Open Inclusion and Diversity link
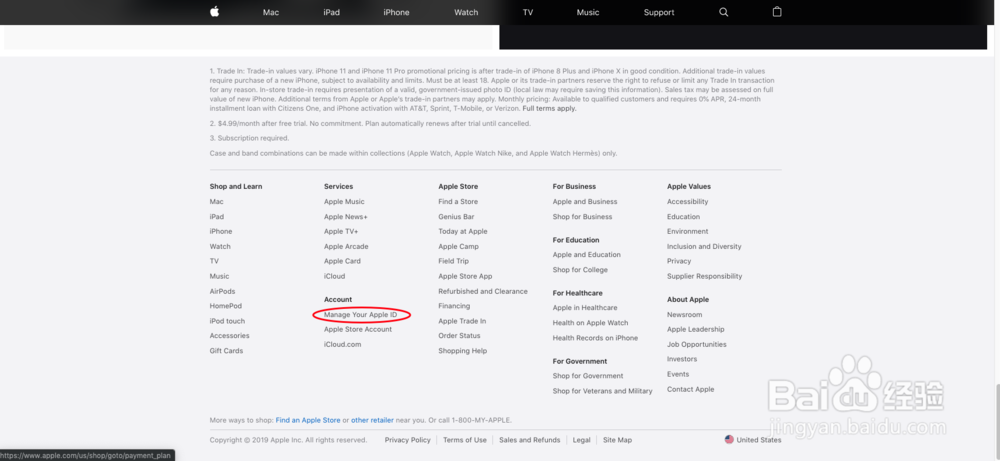1000x461 pixels. pos(704,247)
